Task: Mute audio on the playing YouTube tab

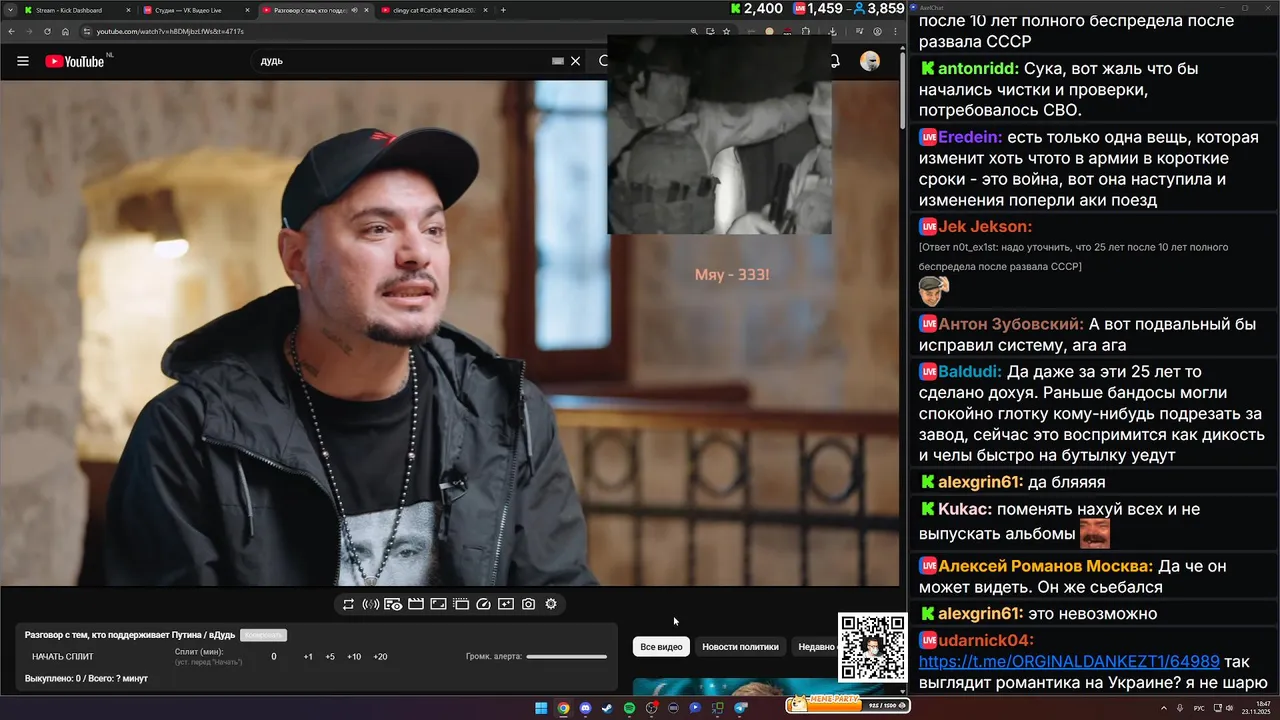Action: pos(354,10)
